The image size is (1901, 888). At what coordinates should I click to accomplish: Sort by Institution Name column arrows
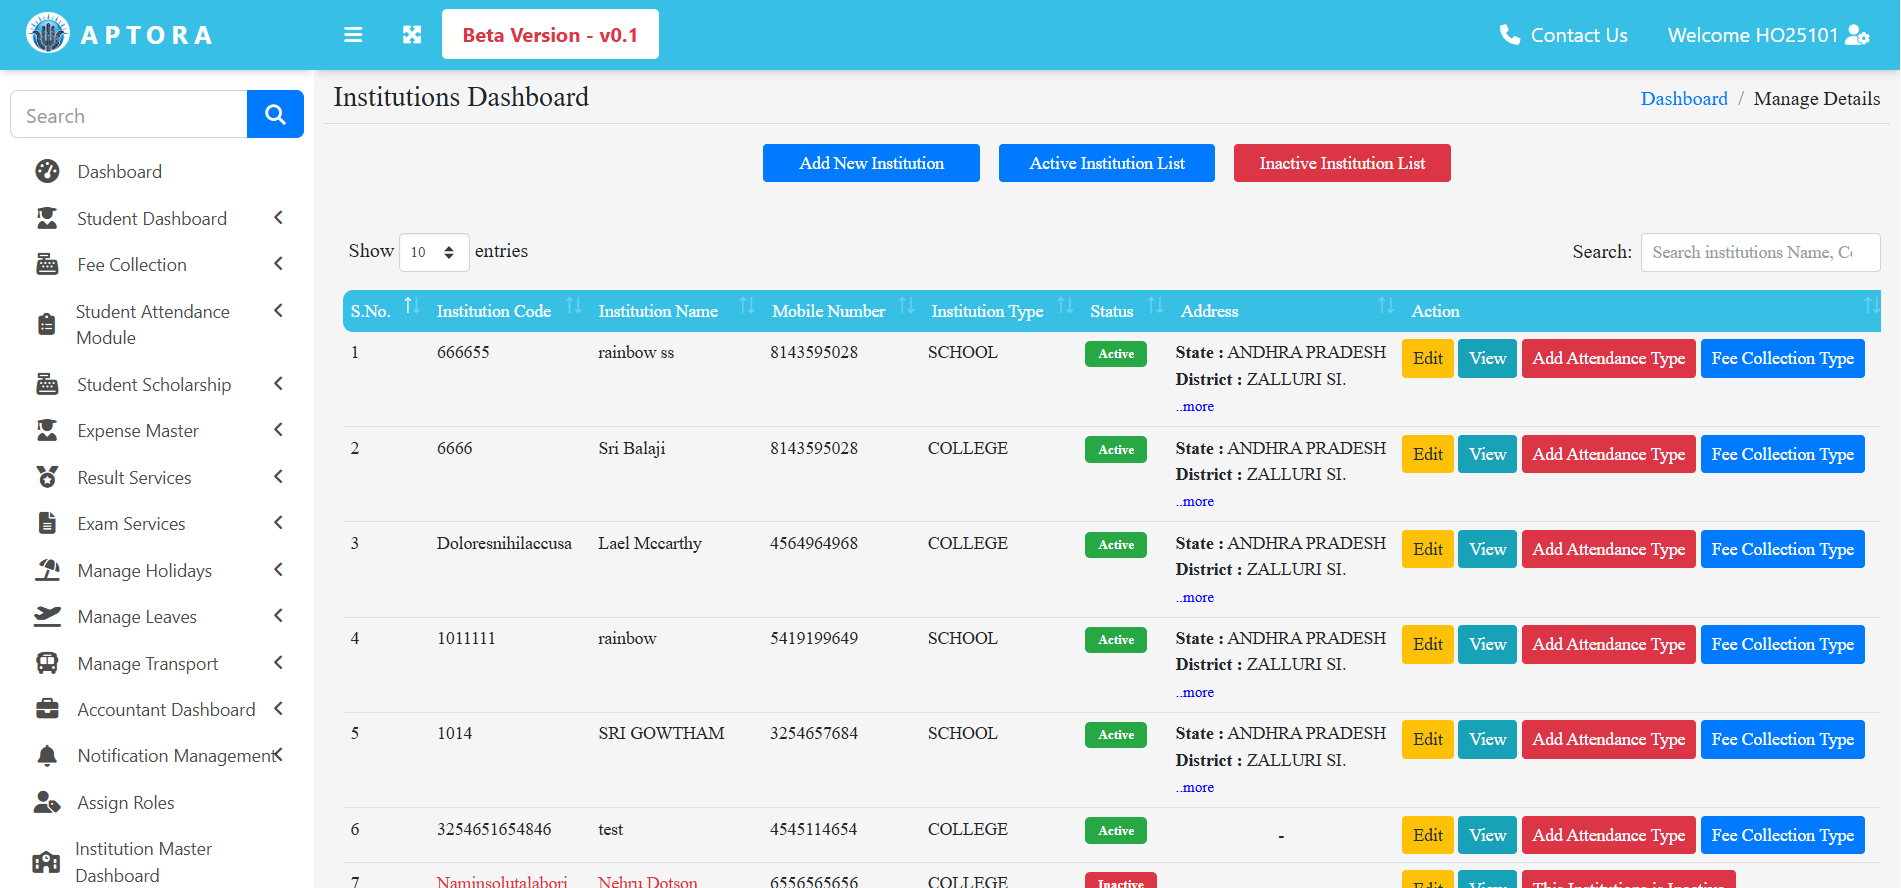(x=747, y=305)
